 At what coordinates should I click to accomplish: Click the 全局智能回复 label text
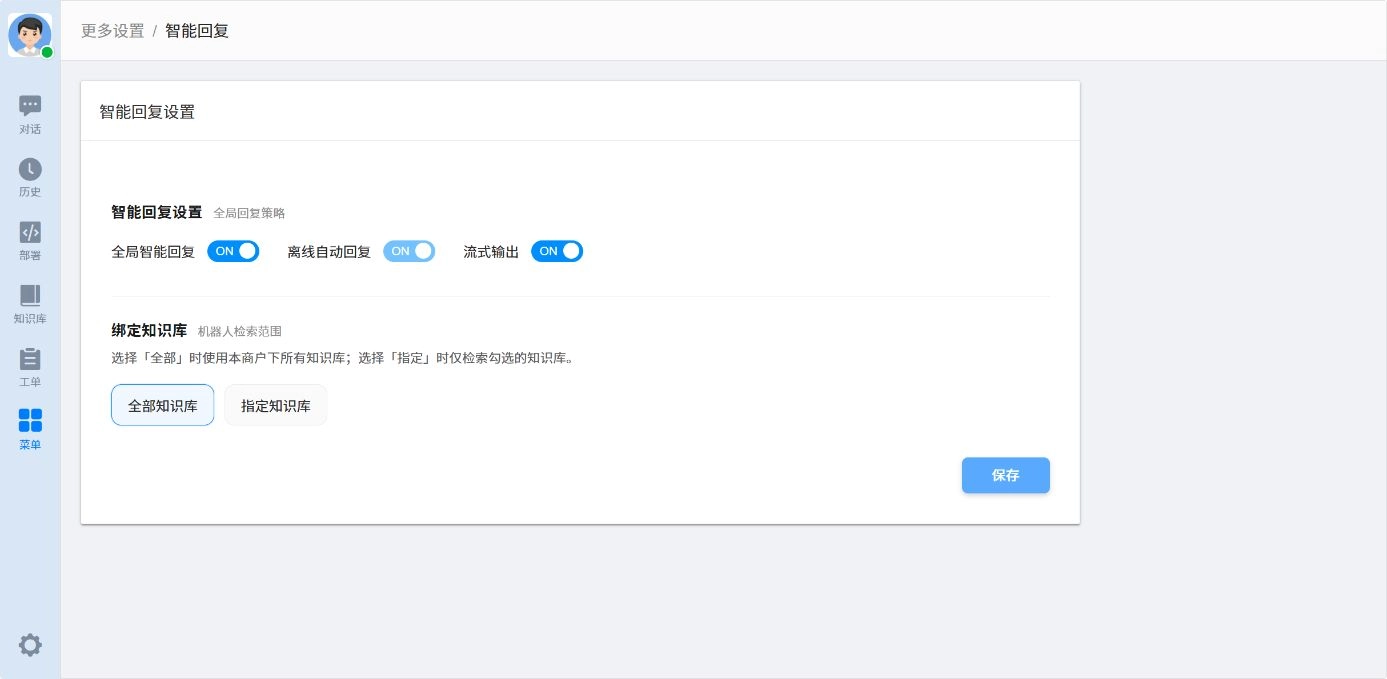(153, 252)
